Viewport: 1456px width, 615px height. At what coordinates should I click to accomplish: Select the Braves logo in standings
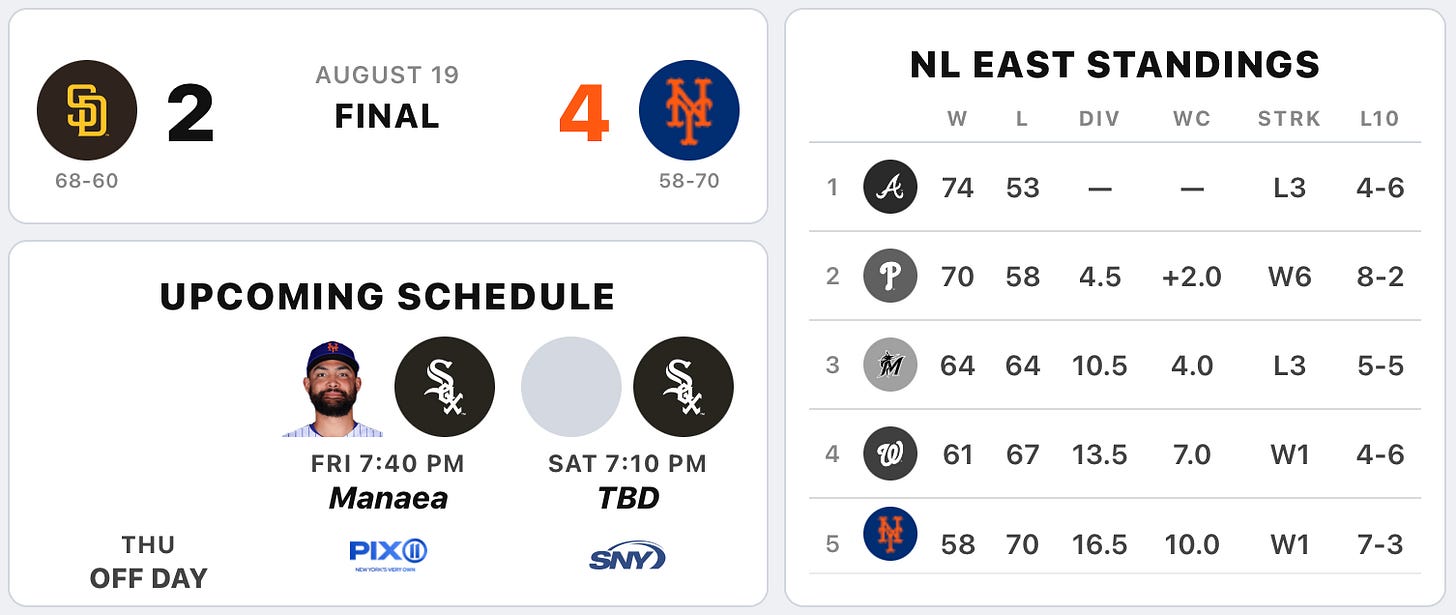click(890, 187)
